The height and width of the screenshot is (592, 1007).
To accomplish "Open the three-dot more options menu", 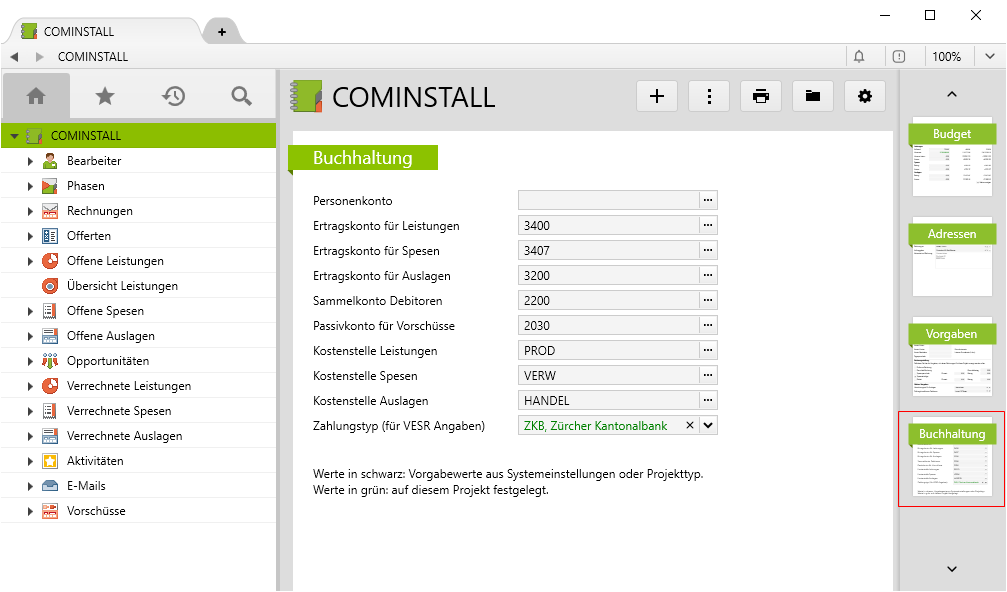I will (709, 96).
